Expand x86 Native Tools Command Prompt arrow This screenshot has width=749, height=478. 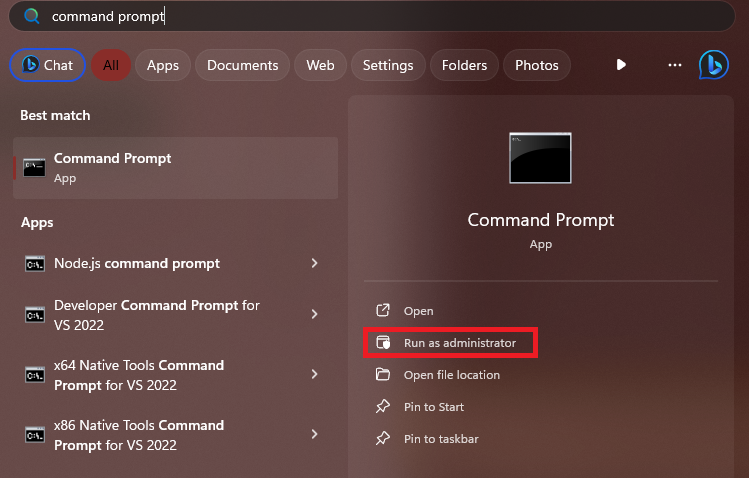tap(315, 434)
